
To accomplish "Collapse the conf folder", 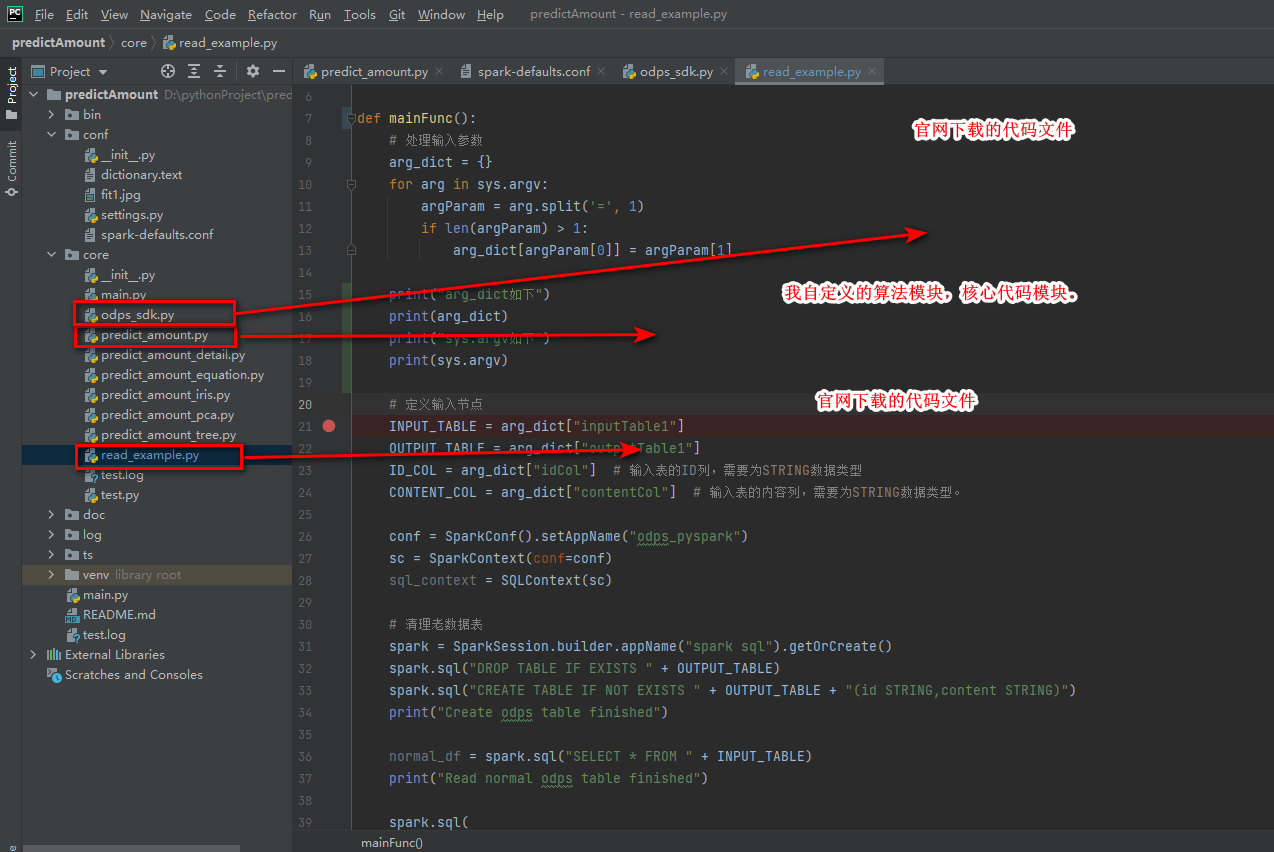I will tap(52, 135).
